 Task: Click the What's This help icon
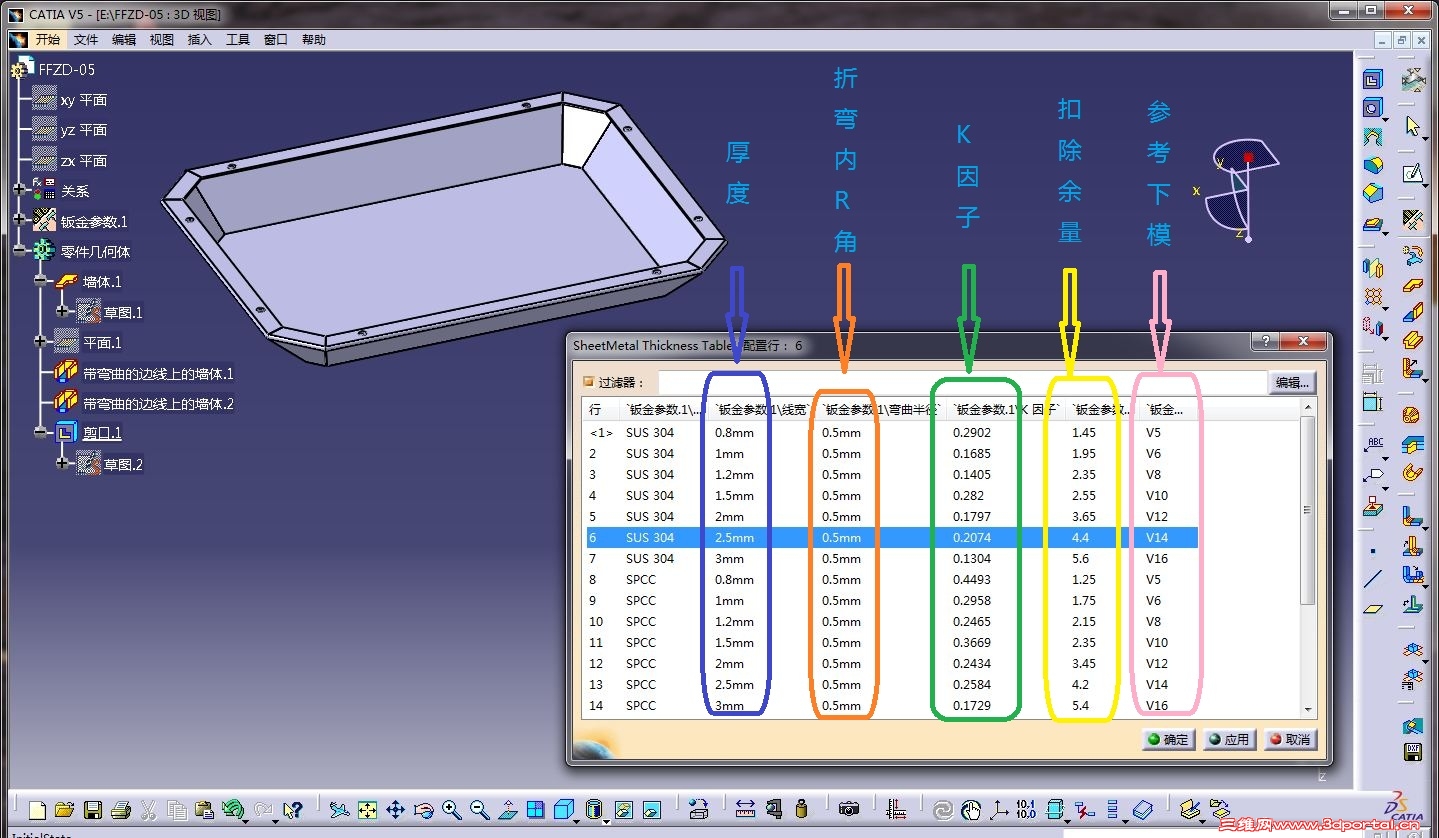(292, 809)
